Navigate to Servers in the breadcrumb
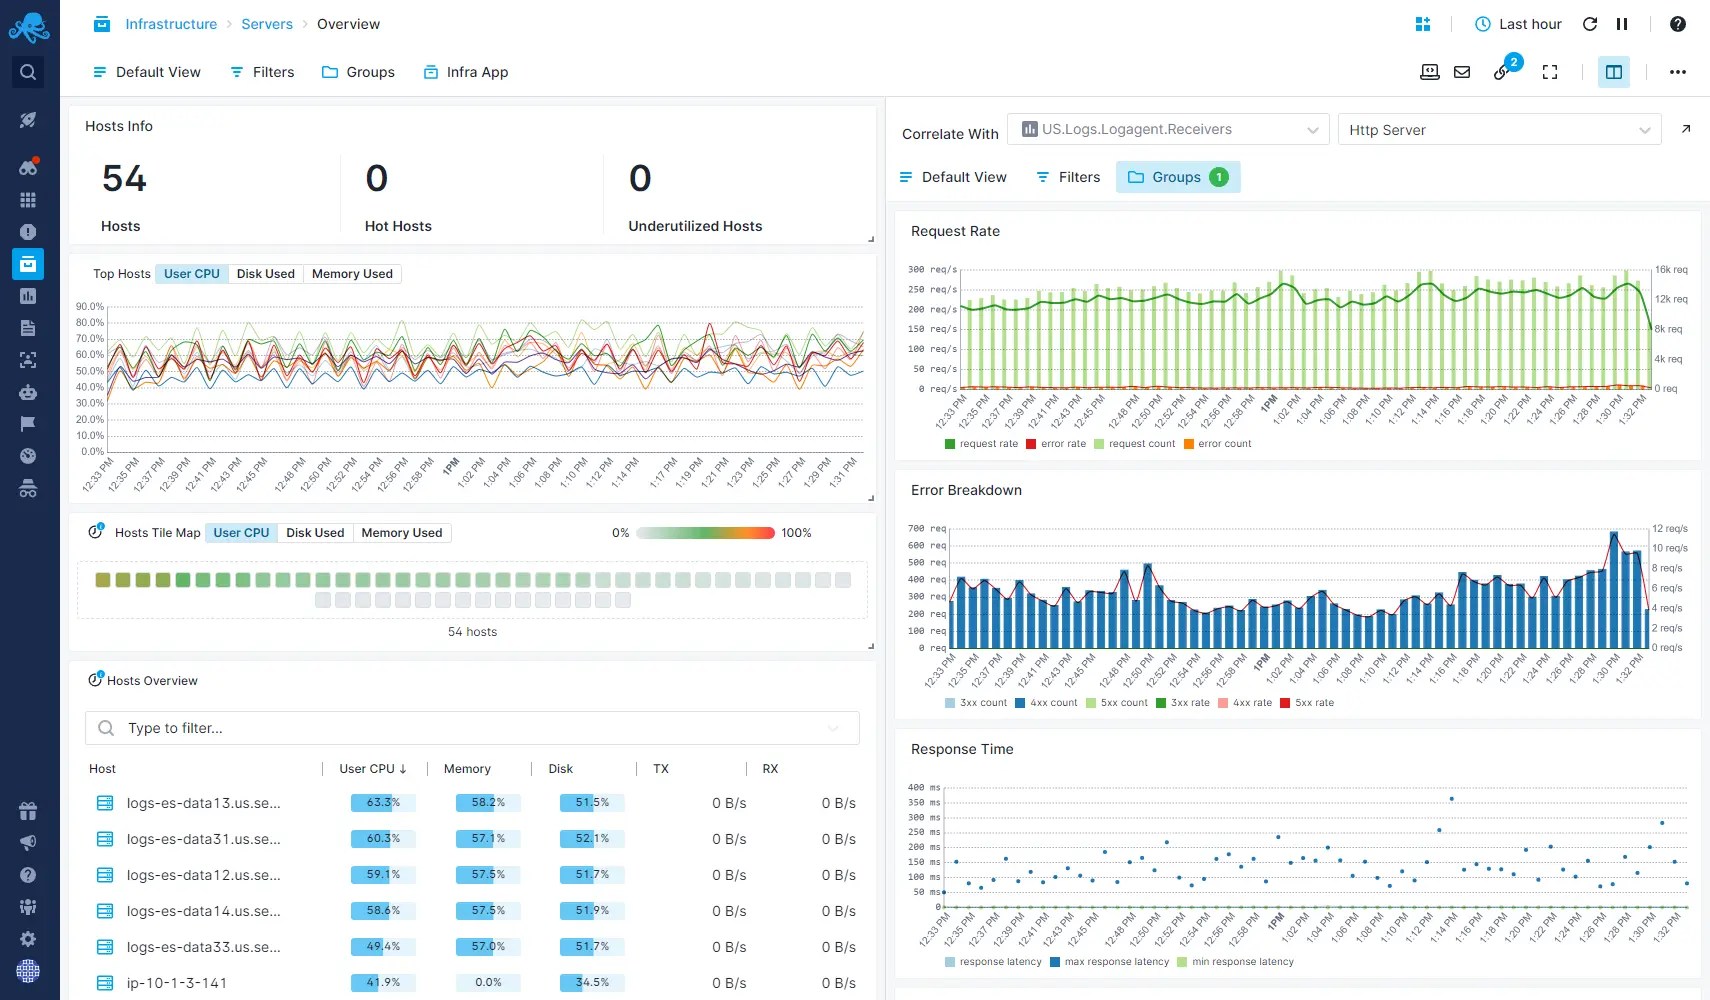Screen dimensions: 1710x1000 click(267, 23)
